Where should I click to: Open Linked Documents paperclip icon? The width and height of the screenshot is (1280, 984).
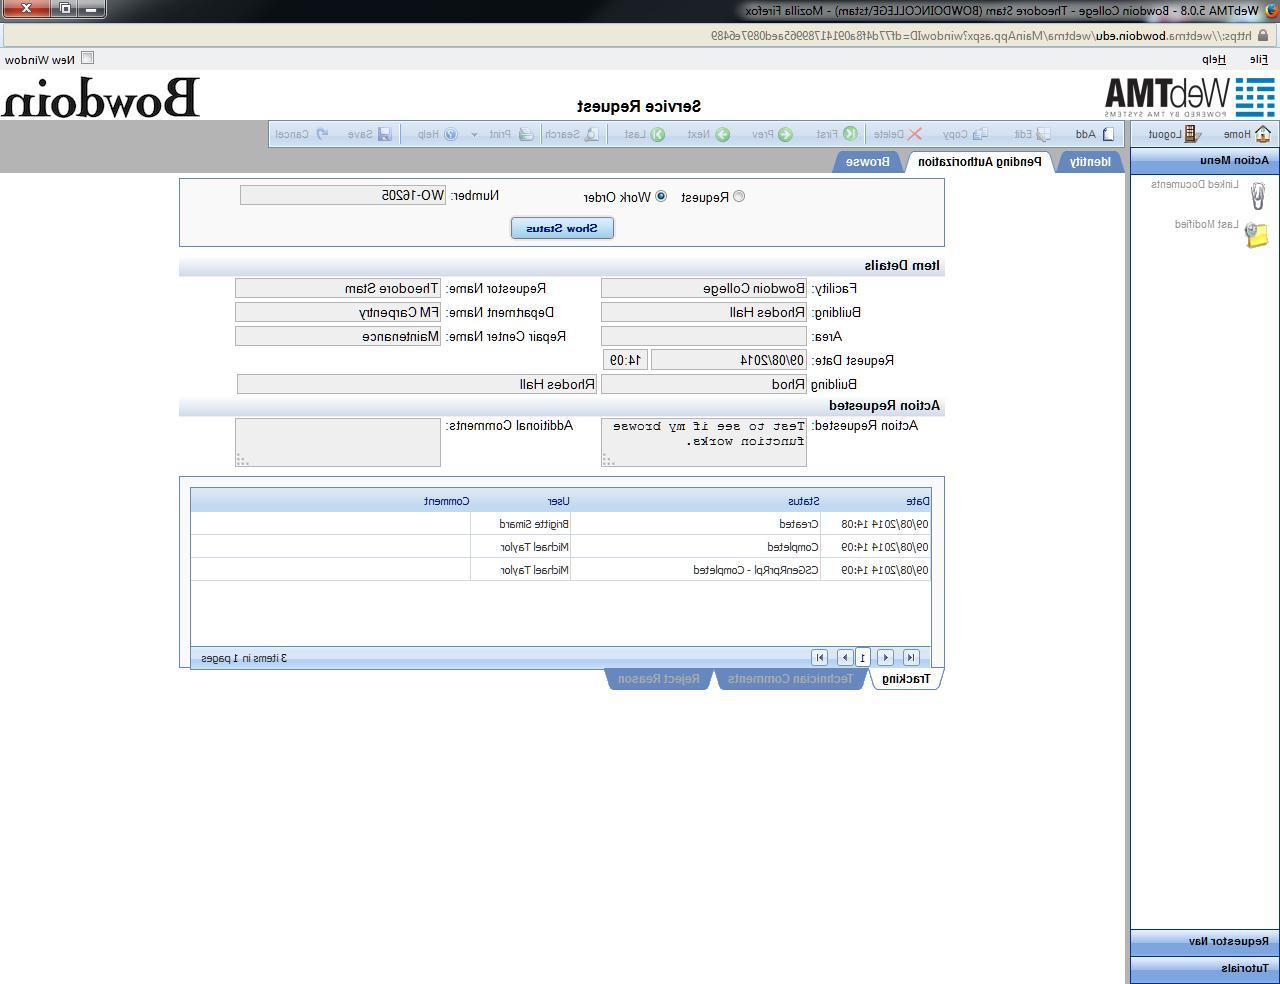pyautogui.click(x=1257, y=194)
